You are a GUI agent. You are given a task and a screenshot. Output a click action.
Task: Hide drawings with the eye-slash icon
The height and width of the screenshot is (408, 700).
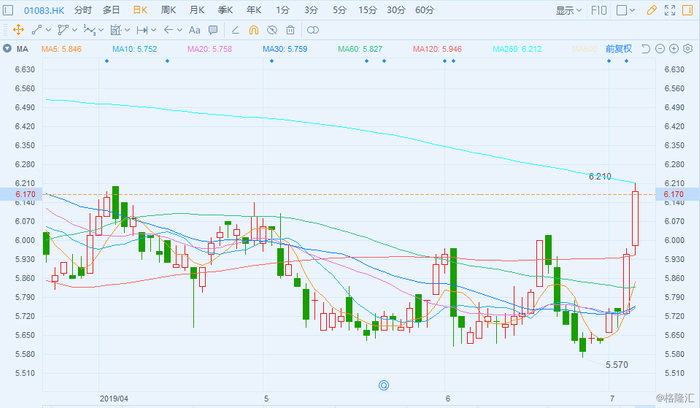[x=272, y=30]
